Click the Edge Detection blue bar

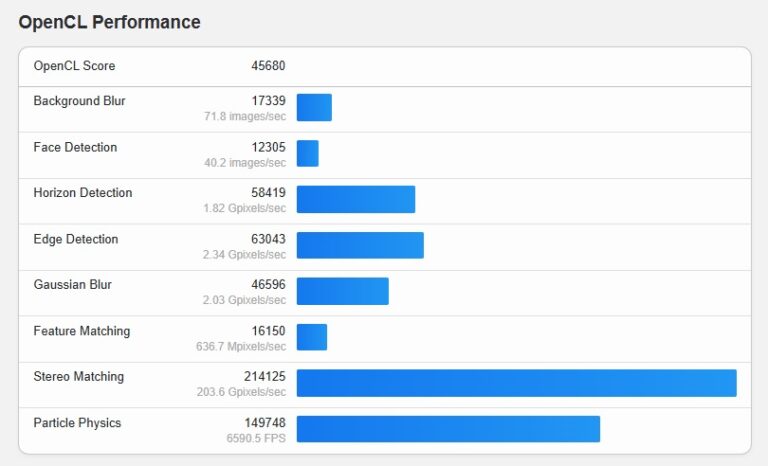(x=360, y=245)
